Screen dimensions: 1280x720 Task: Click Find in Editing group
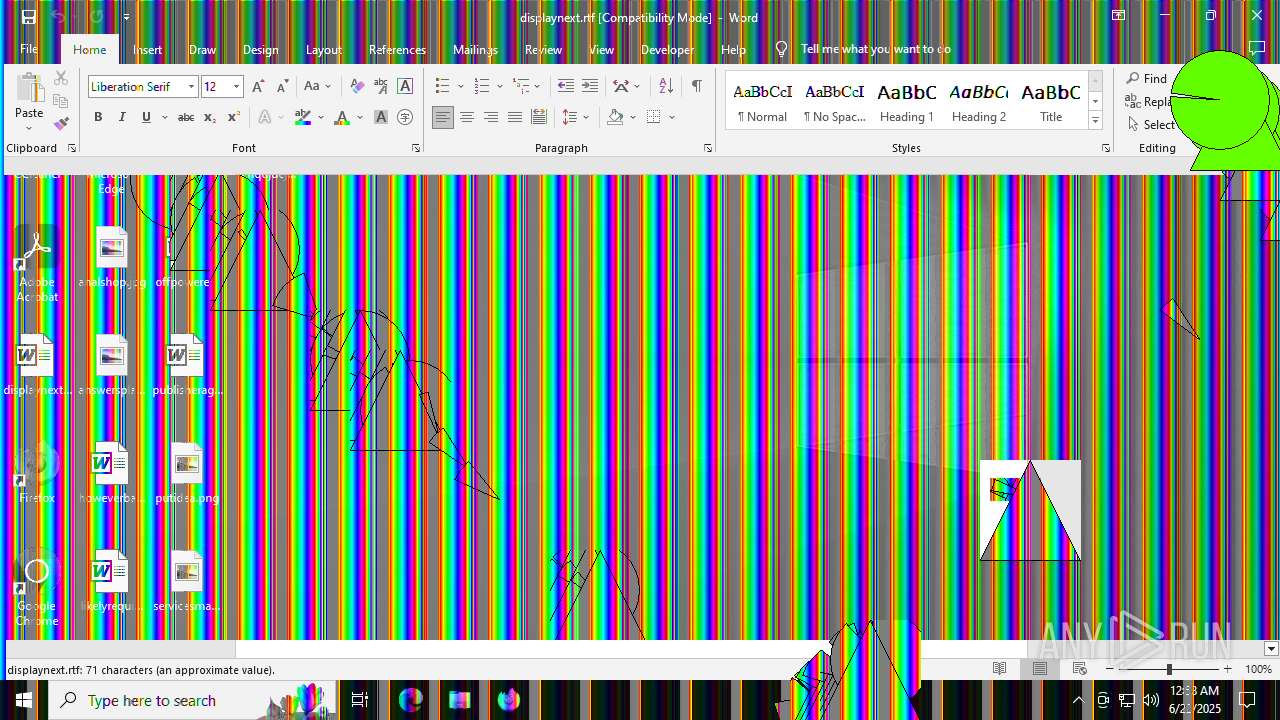[1147, 78]
